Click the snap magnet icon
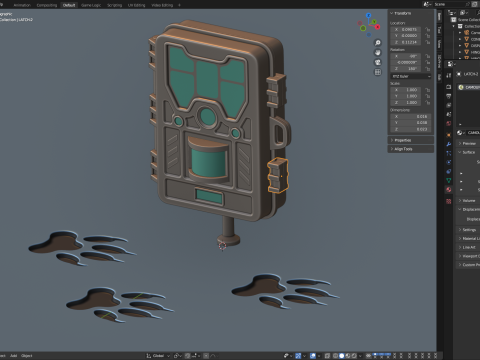 [188, 356]
